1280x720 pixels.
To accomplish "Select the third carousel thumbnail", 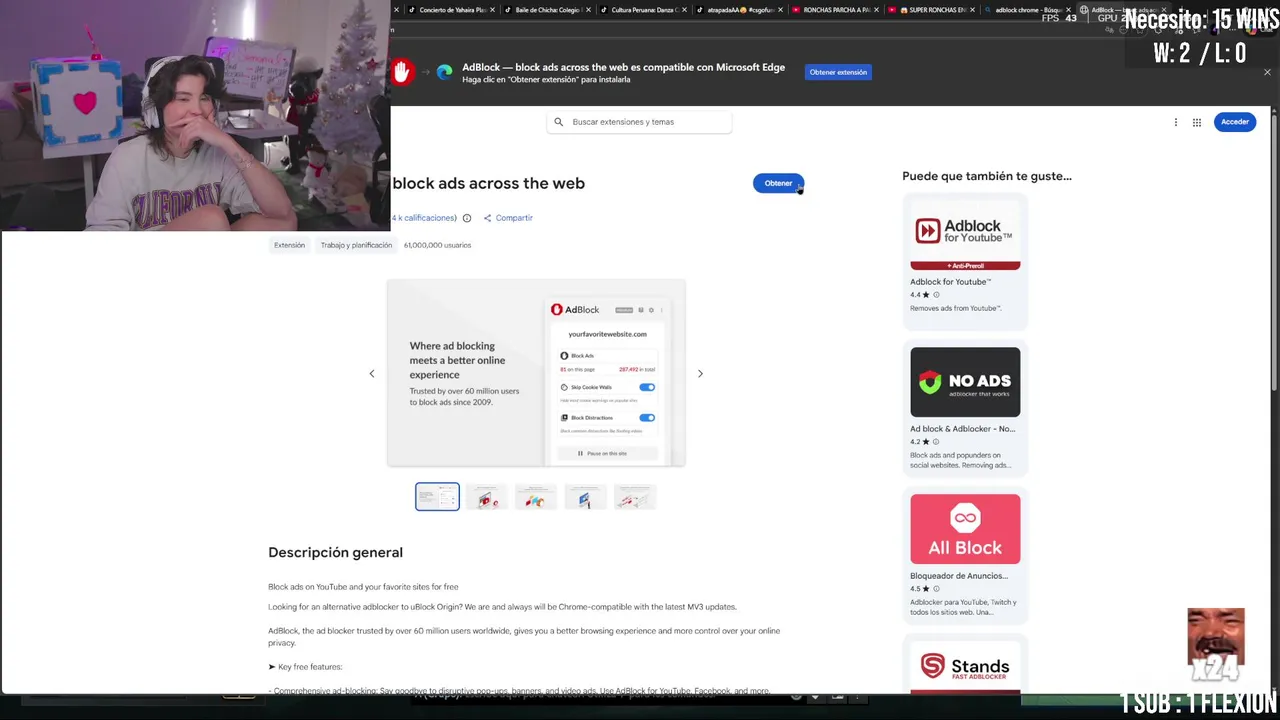I will coord(536,497).
